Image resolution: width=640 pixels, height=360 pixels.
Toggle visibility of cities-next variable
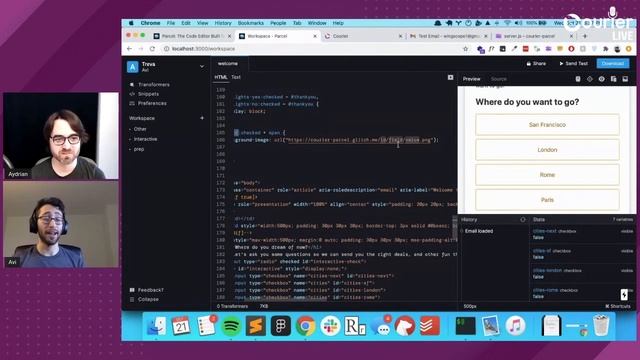click(627, 231)
